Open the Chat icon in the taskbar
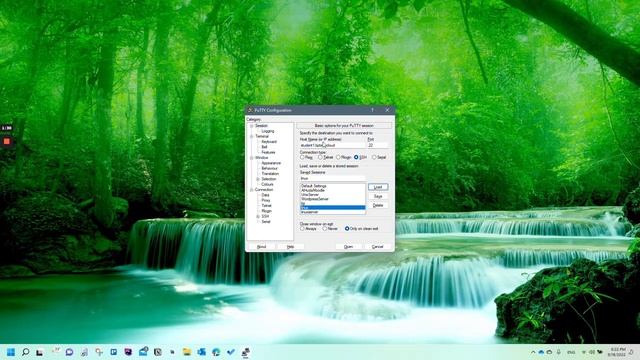 tap(69, 352)
